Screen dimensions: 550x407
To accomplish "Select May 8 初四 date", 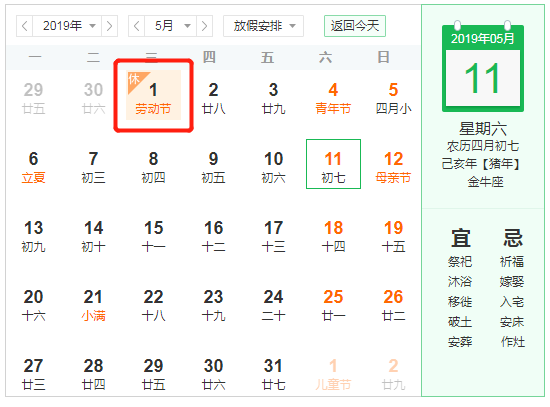I will click(153, 167).
